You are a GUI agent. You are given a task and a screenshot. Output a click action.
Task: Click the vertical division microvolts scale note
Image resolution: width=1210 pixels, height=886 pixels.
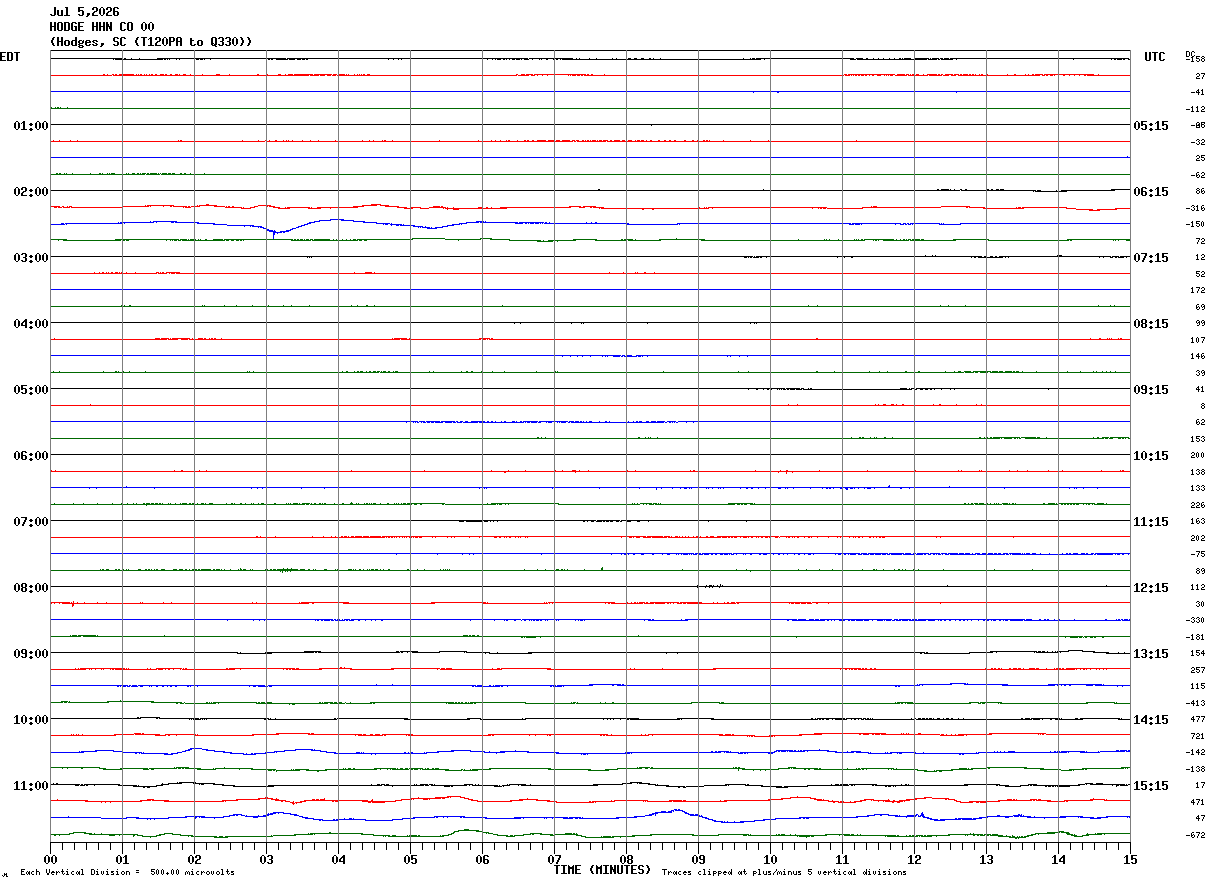pos(127,873)
